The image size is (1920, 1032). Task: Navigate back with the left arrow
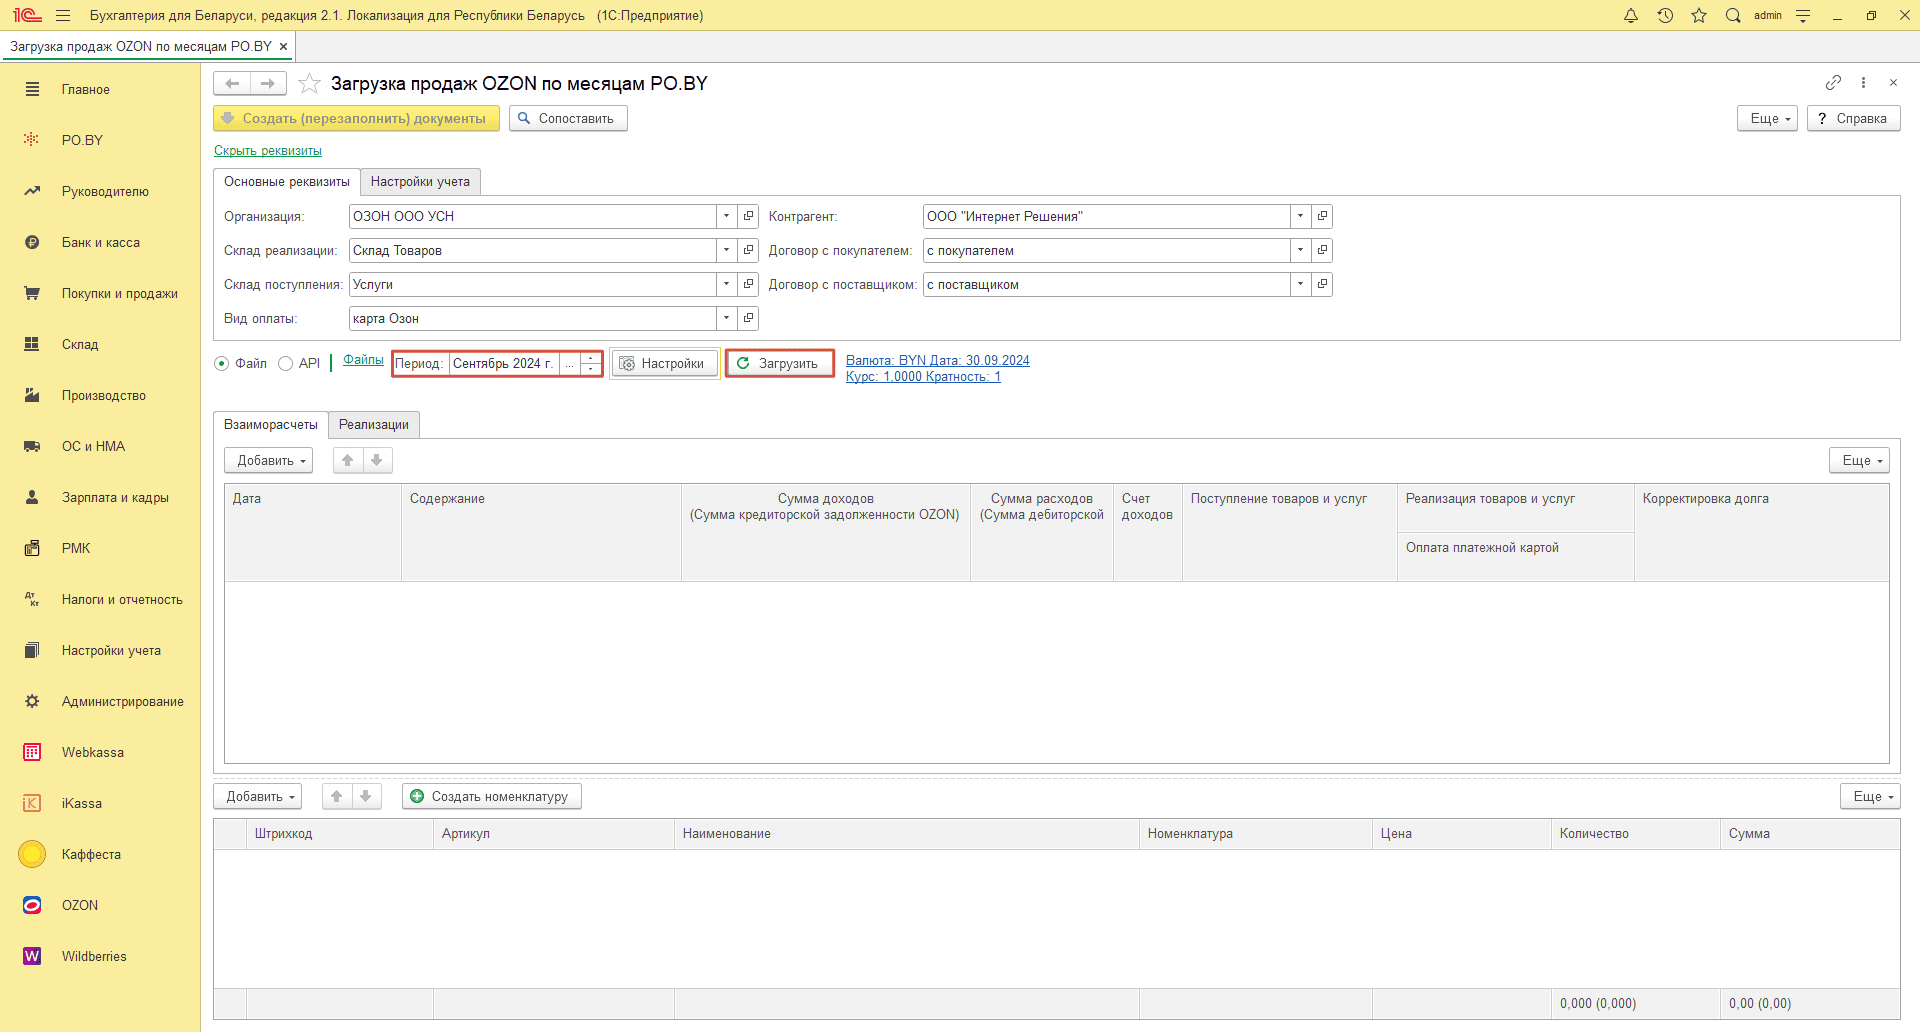[232, 83]
